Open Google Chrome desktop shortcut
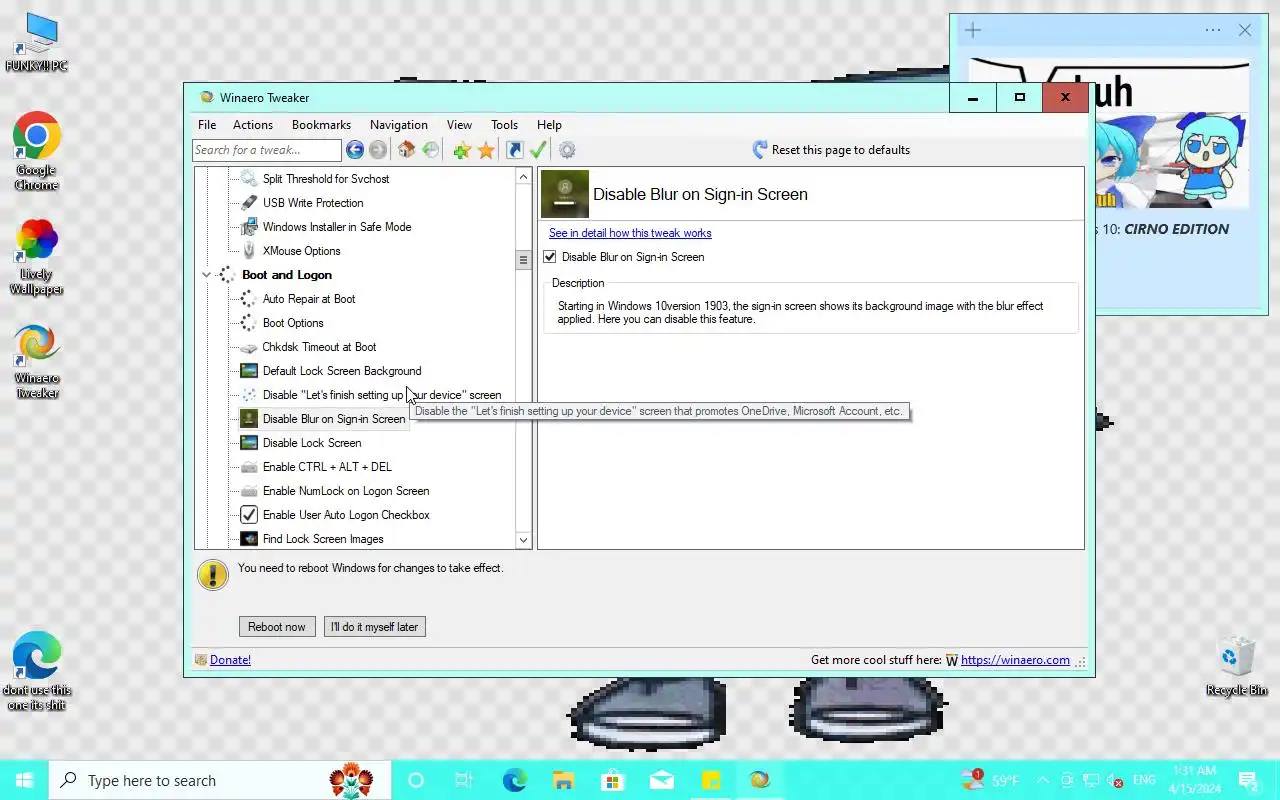 point(37,150)
